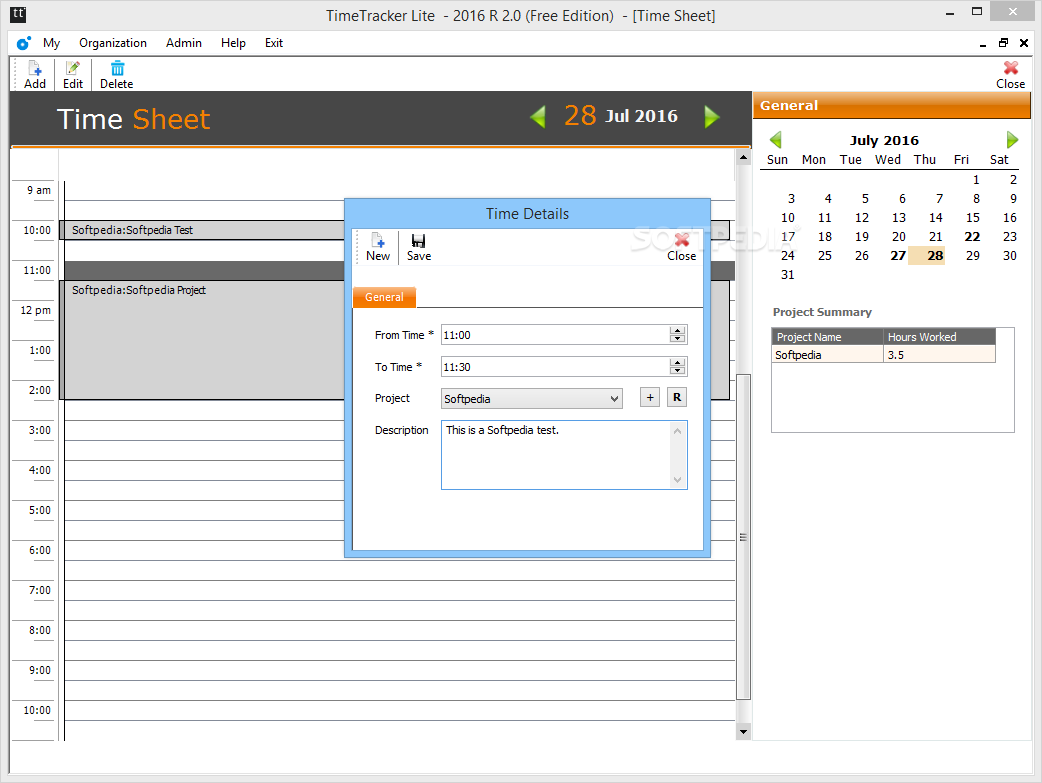Click Project Name column header
Screen dimensions: 1042x783
click(x=827, y=337)
